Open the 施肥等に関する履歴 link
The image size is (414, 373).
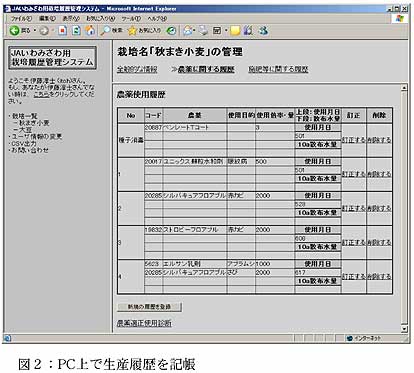coord(278,69)
